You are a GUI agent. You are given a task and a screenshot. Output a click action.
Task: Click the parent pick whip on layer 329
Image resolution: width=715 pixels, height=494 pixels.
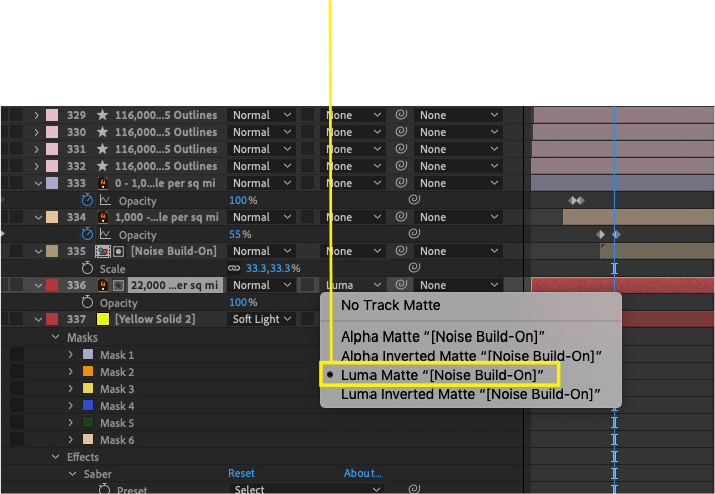(401, 115)
